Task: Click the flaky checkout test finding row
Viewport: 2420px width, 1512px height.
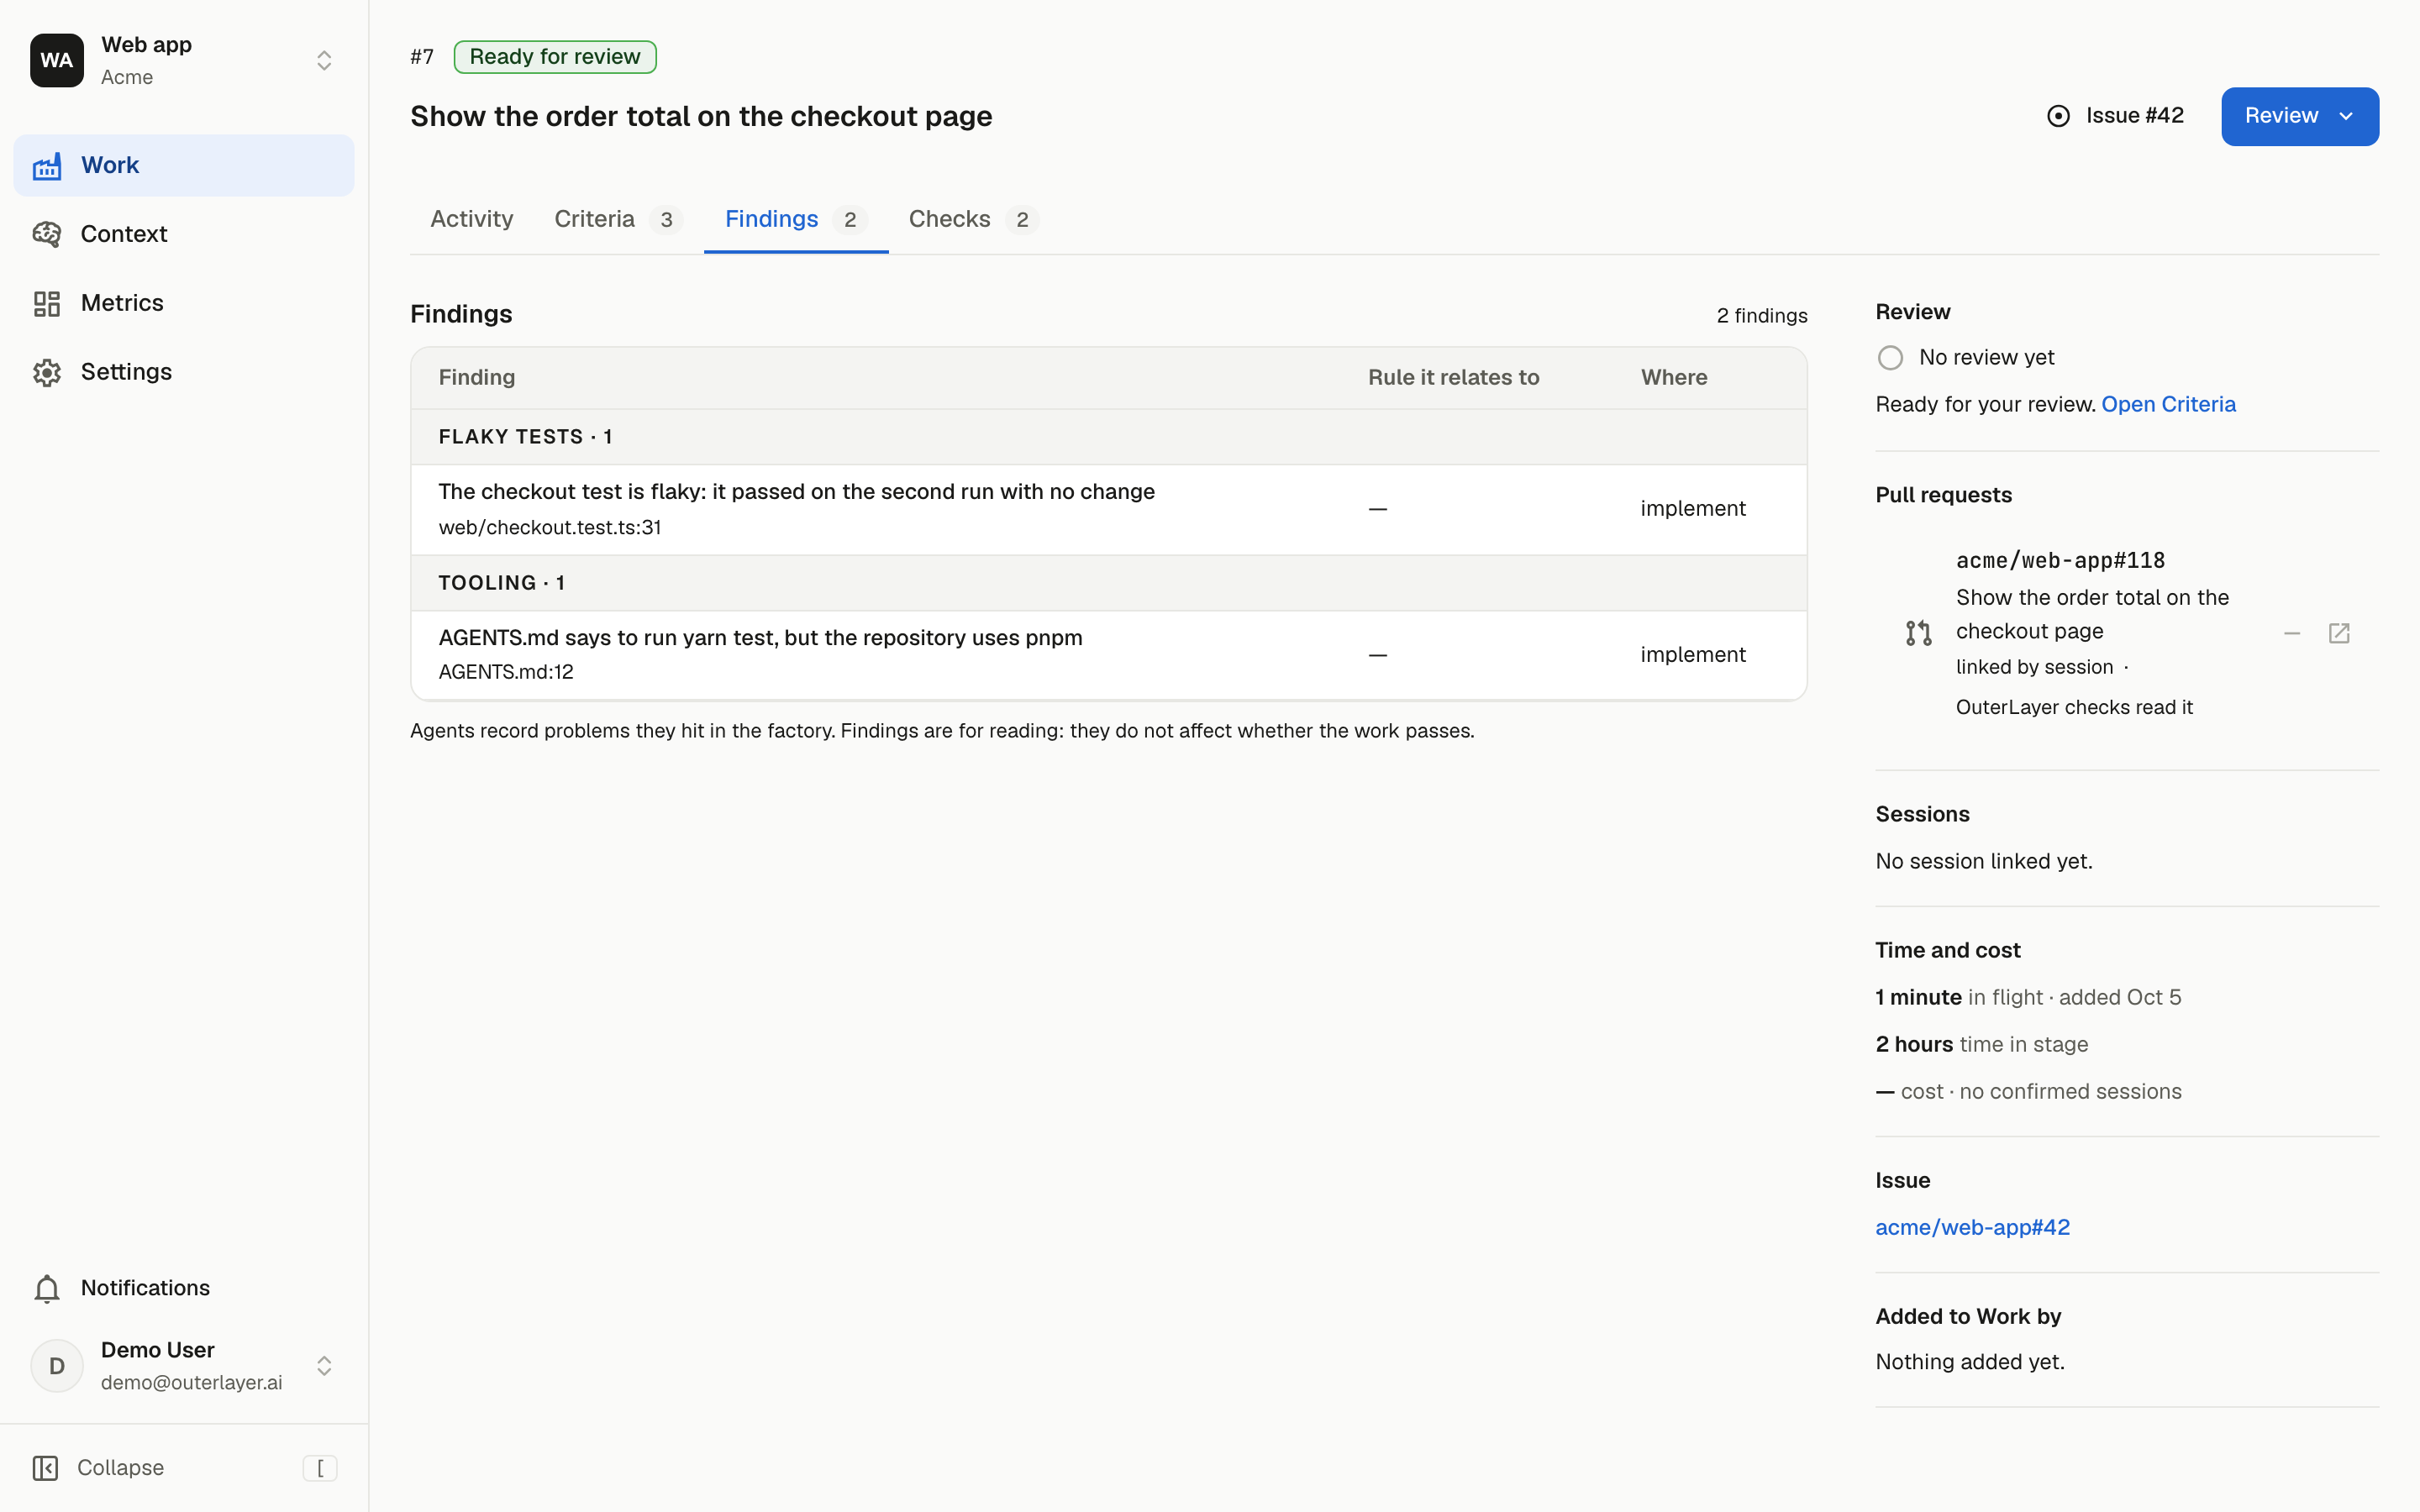Action: click(x=1108, y=509)
